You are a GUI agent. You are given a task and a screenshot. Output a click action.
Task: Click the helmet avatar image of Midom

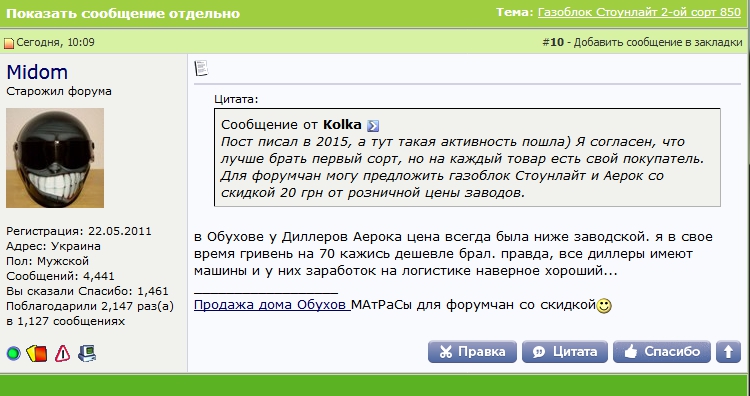pos(55,158)
